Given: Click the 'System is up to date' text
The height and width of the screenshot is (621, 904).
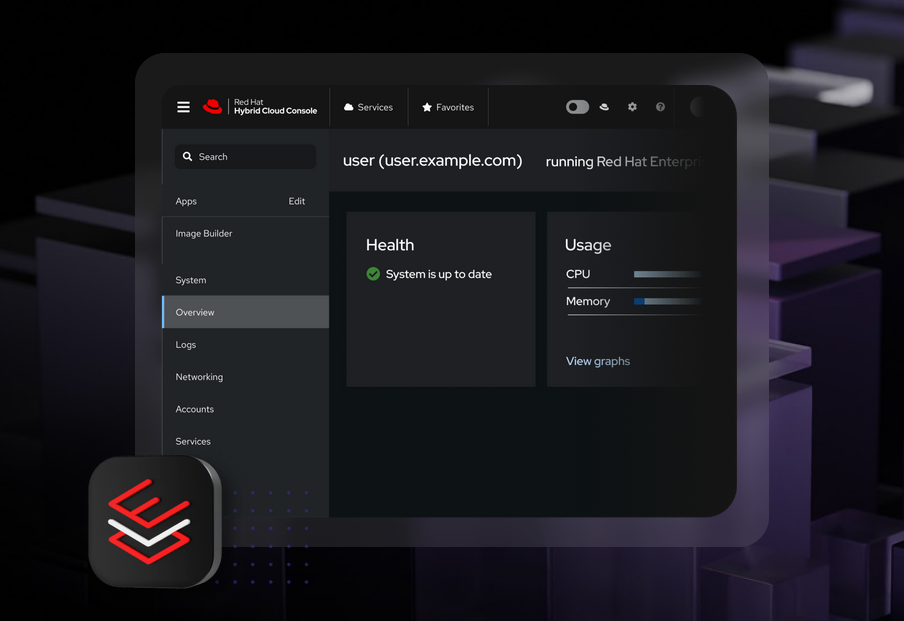Looking at the screenshot, I should click(x=439, y=274).
